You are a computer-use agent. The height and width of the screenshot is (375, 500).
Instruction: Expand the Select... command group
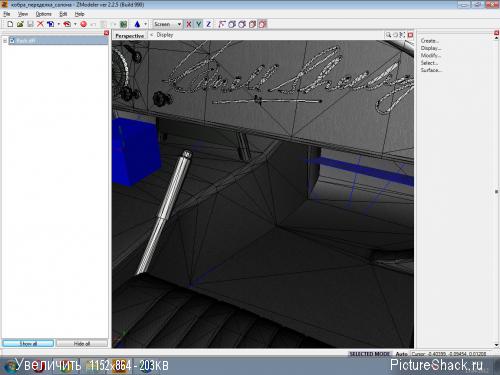click(x=429, y=63)
